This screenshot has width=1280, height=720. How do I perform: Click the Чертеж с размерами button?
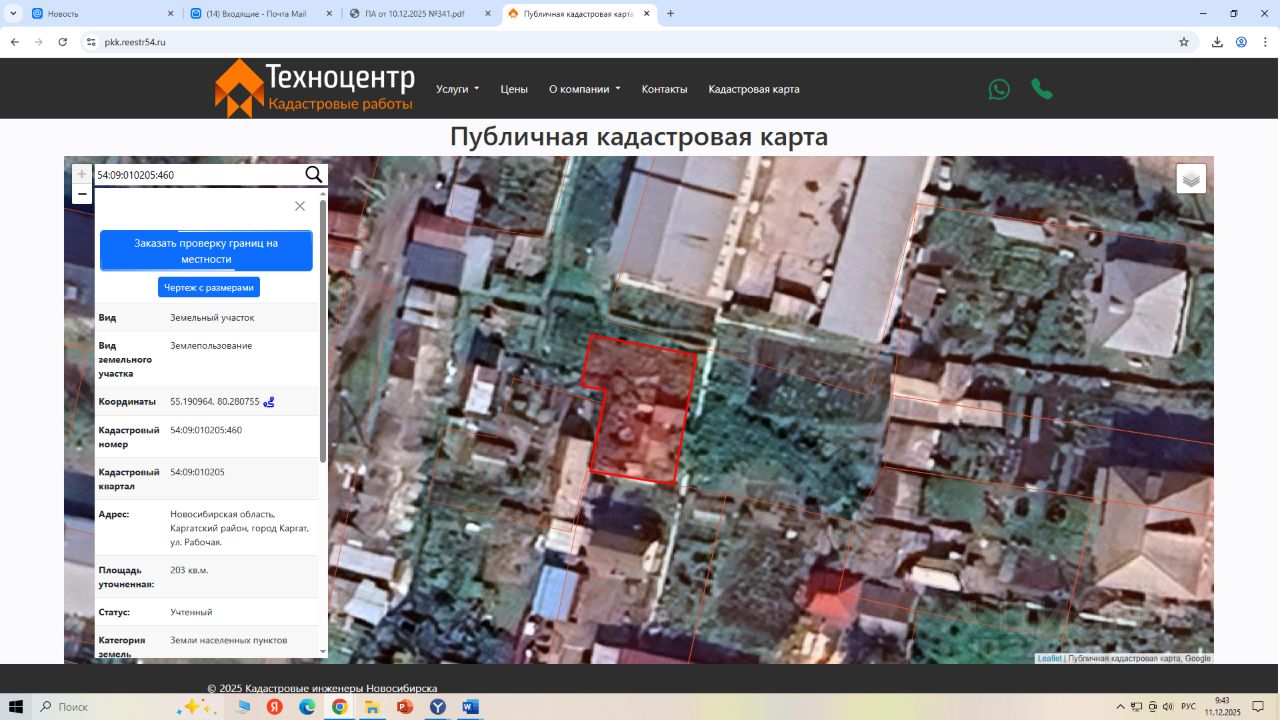[209, 287]
